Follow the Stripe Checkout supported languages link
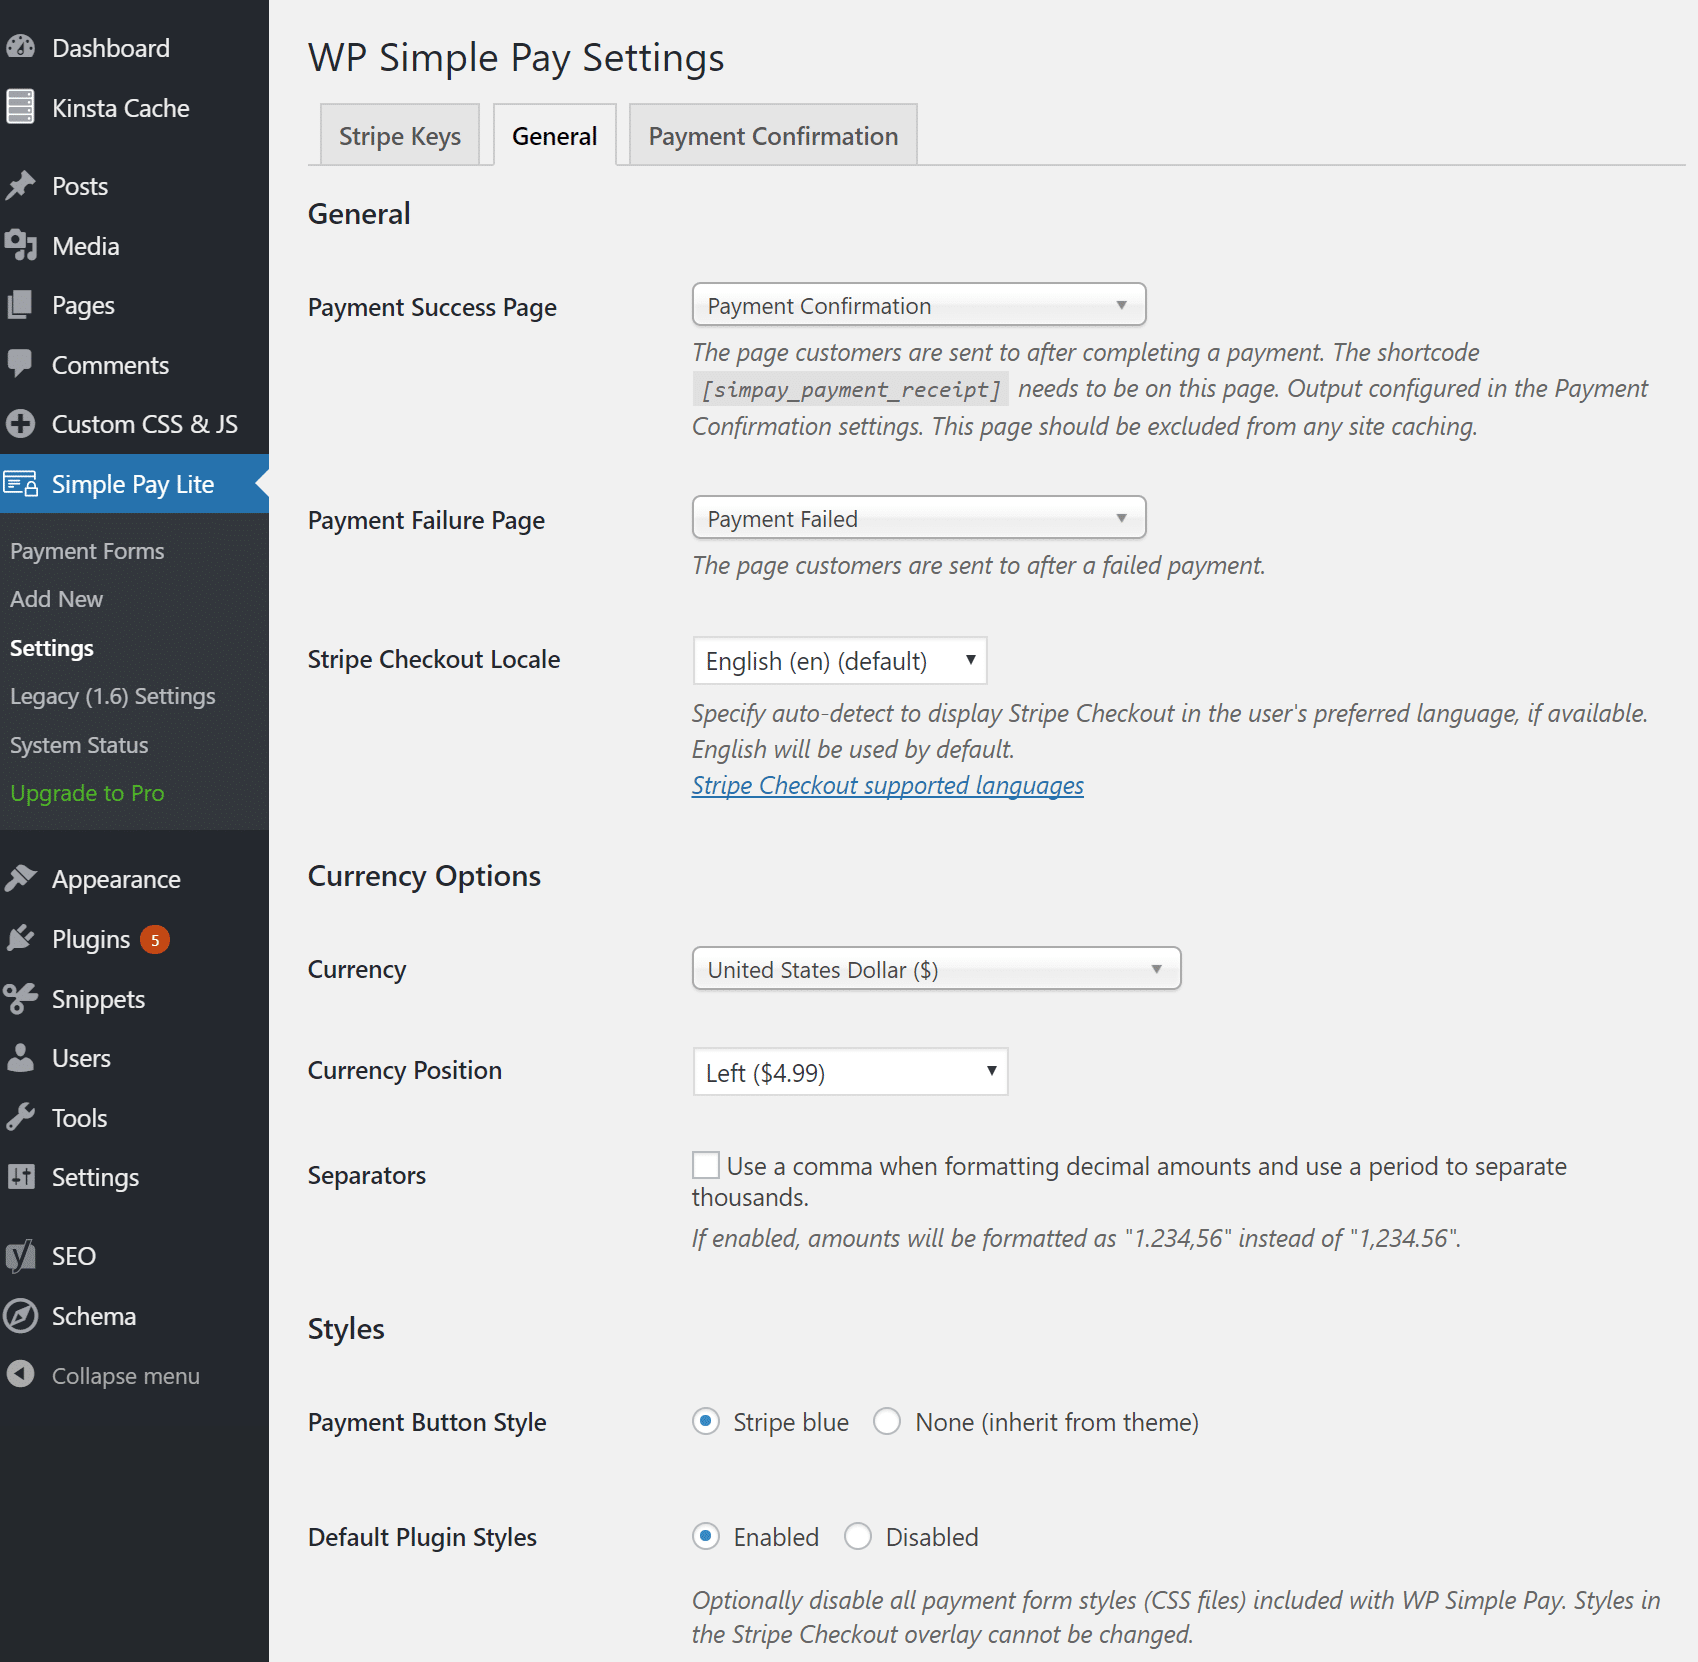This screenshot has width=1698, height=1662. pyautogui.click(x=886, y=785)
